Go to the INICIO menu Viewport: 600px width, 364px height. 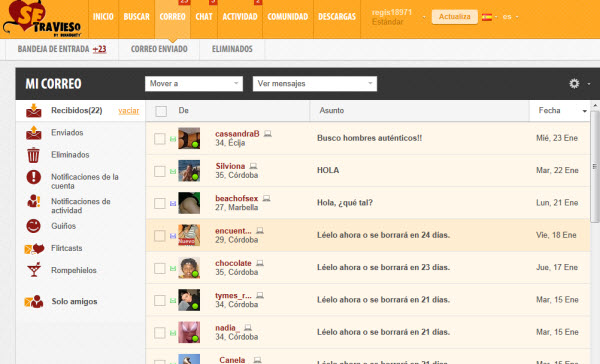103,17
